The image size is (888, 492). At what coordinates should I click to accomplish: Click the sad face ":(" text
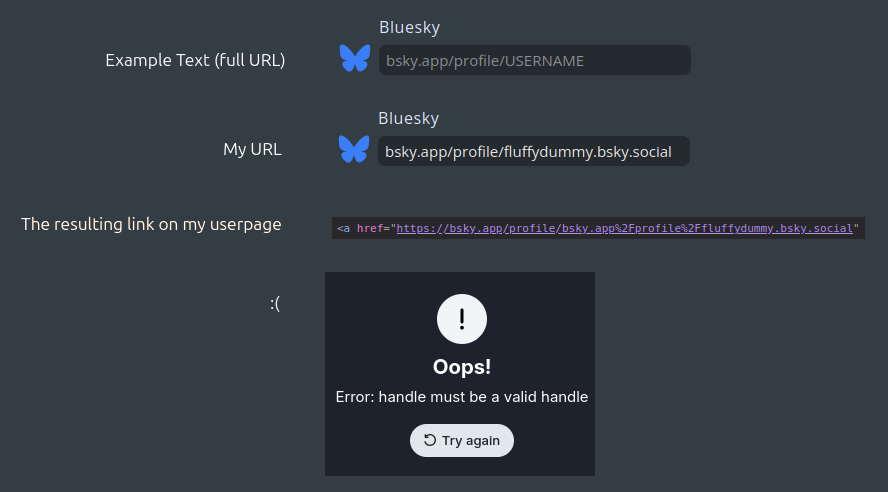tap(275, 303)
